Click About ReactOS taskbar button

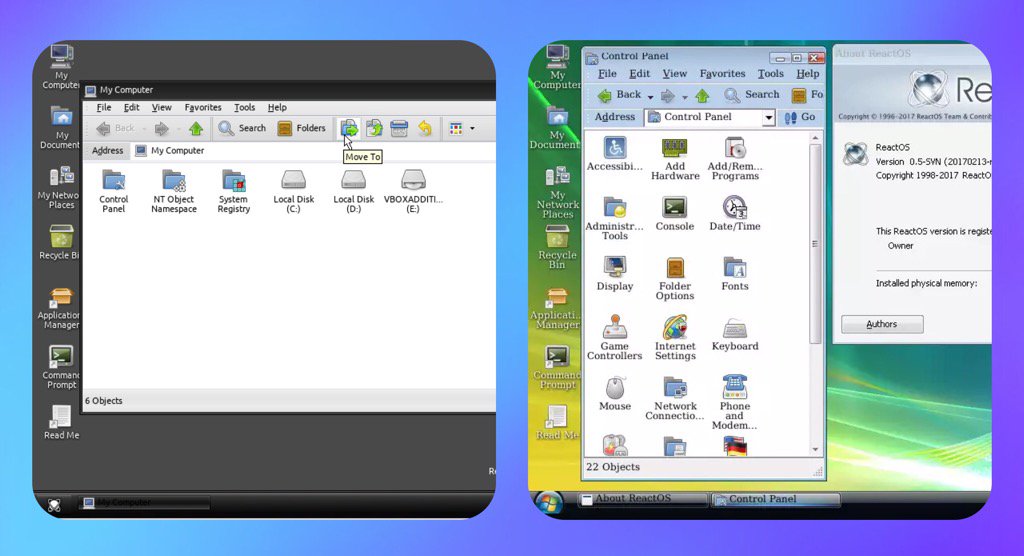tap(643, 499)
